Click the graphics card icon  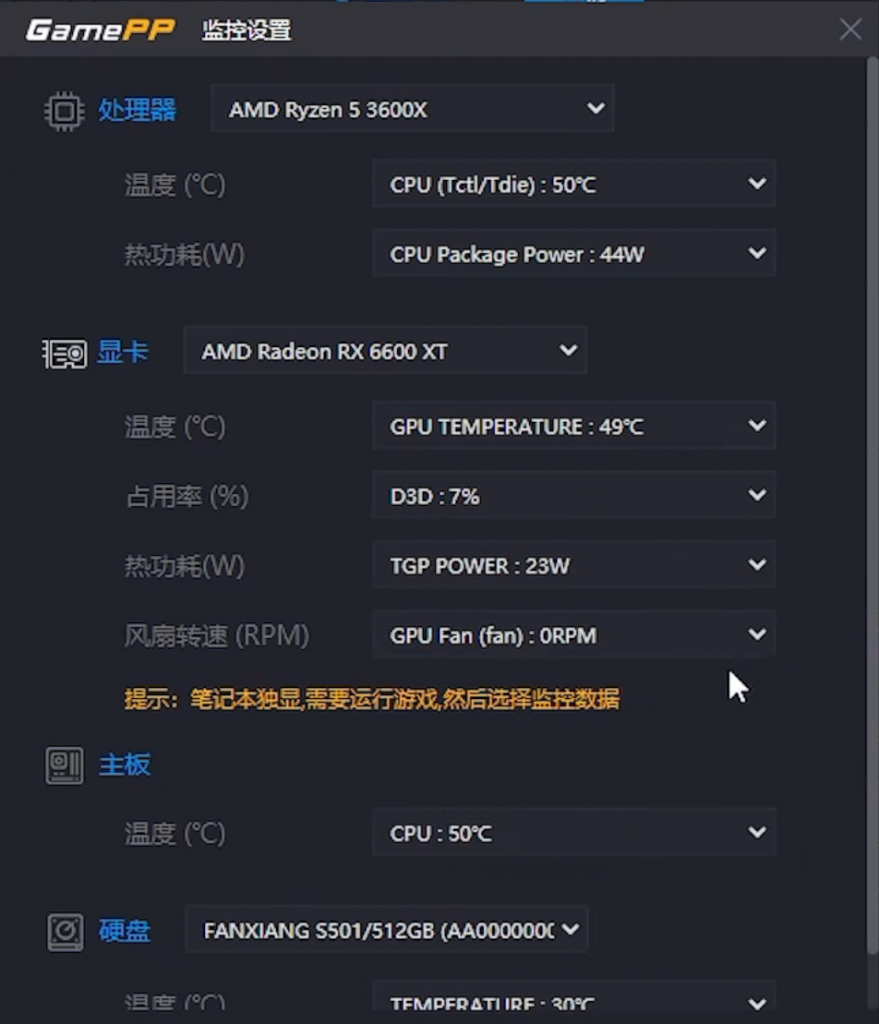(65, 353)
